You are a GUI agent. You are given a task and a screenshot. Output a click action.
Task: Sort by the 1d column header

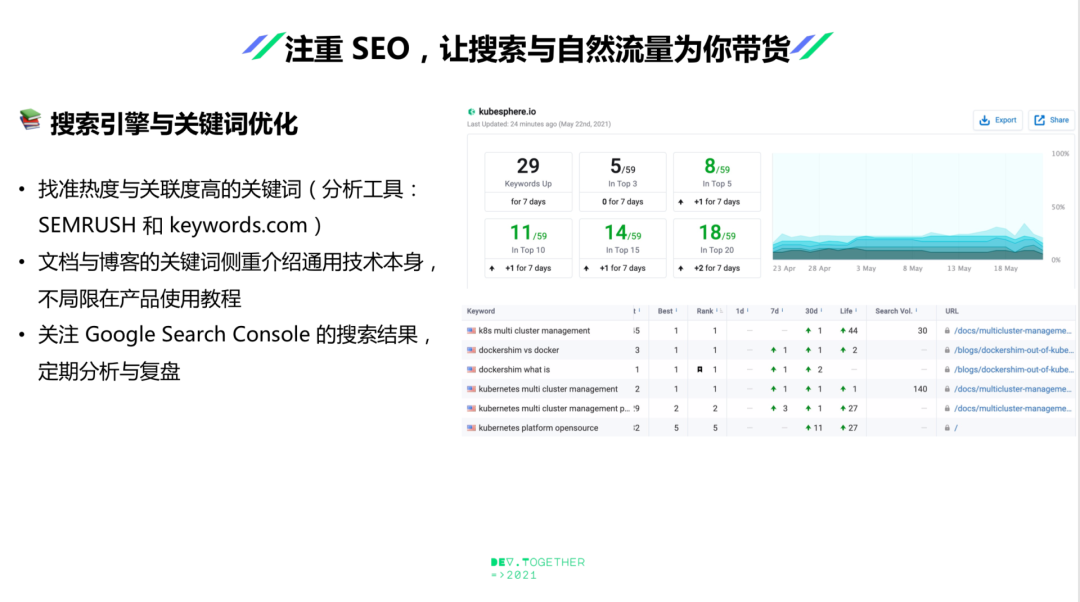point(742,311)
